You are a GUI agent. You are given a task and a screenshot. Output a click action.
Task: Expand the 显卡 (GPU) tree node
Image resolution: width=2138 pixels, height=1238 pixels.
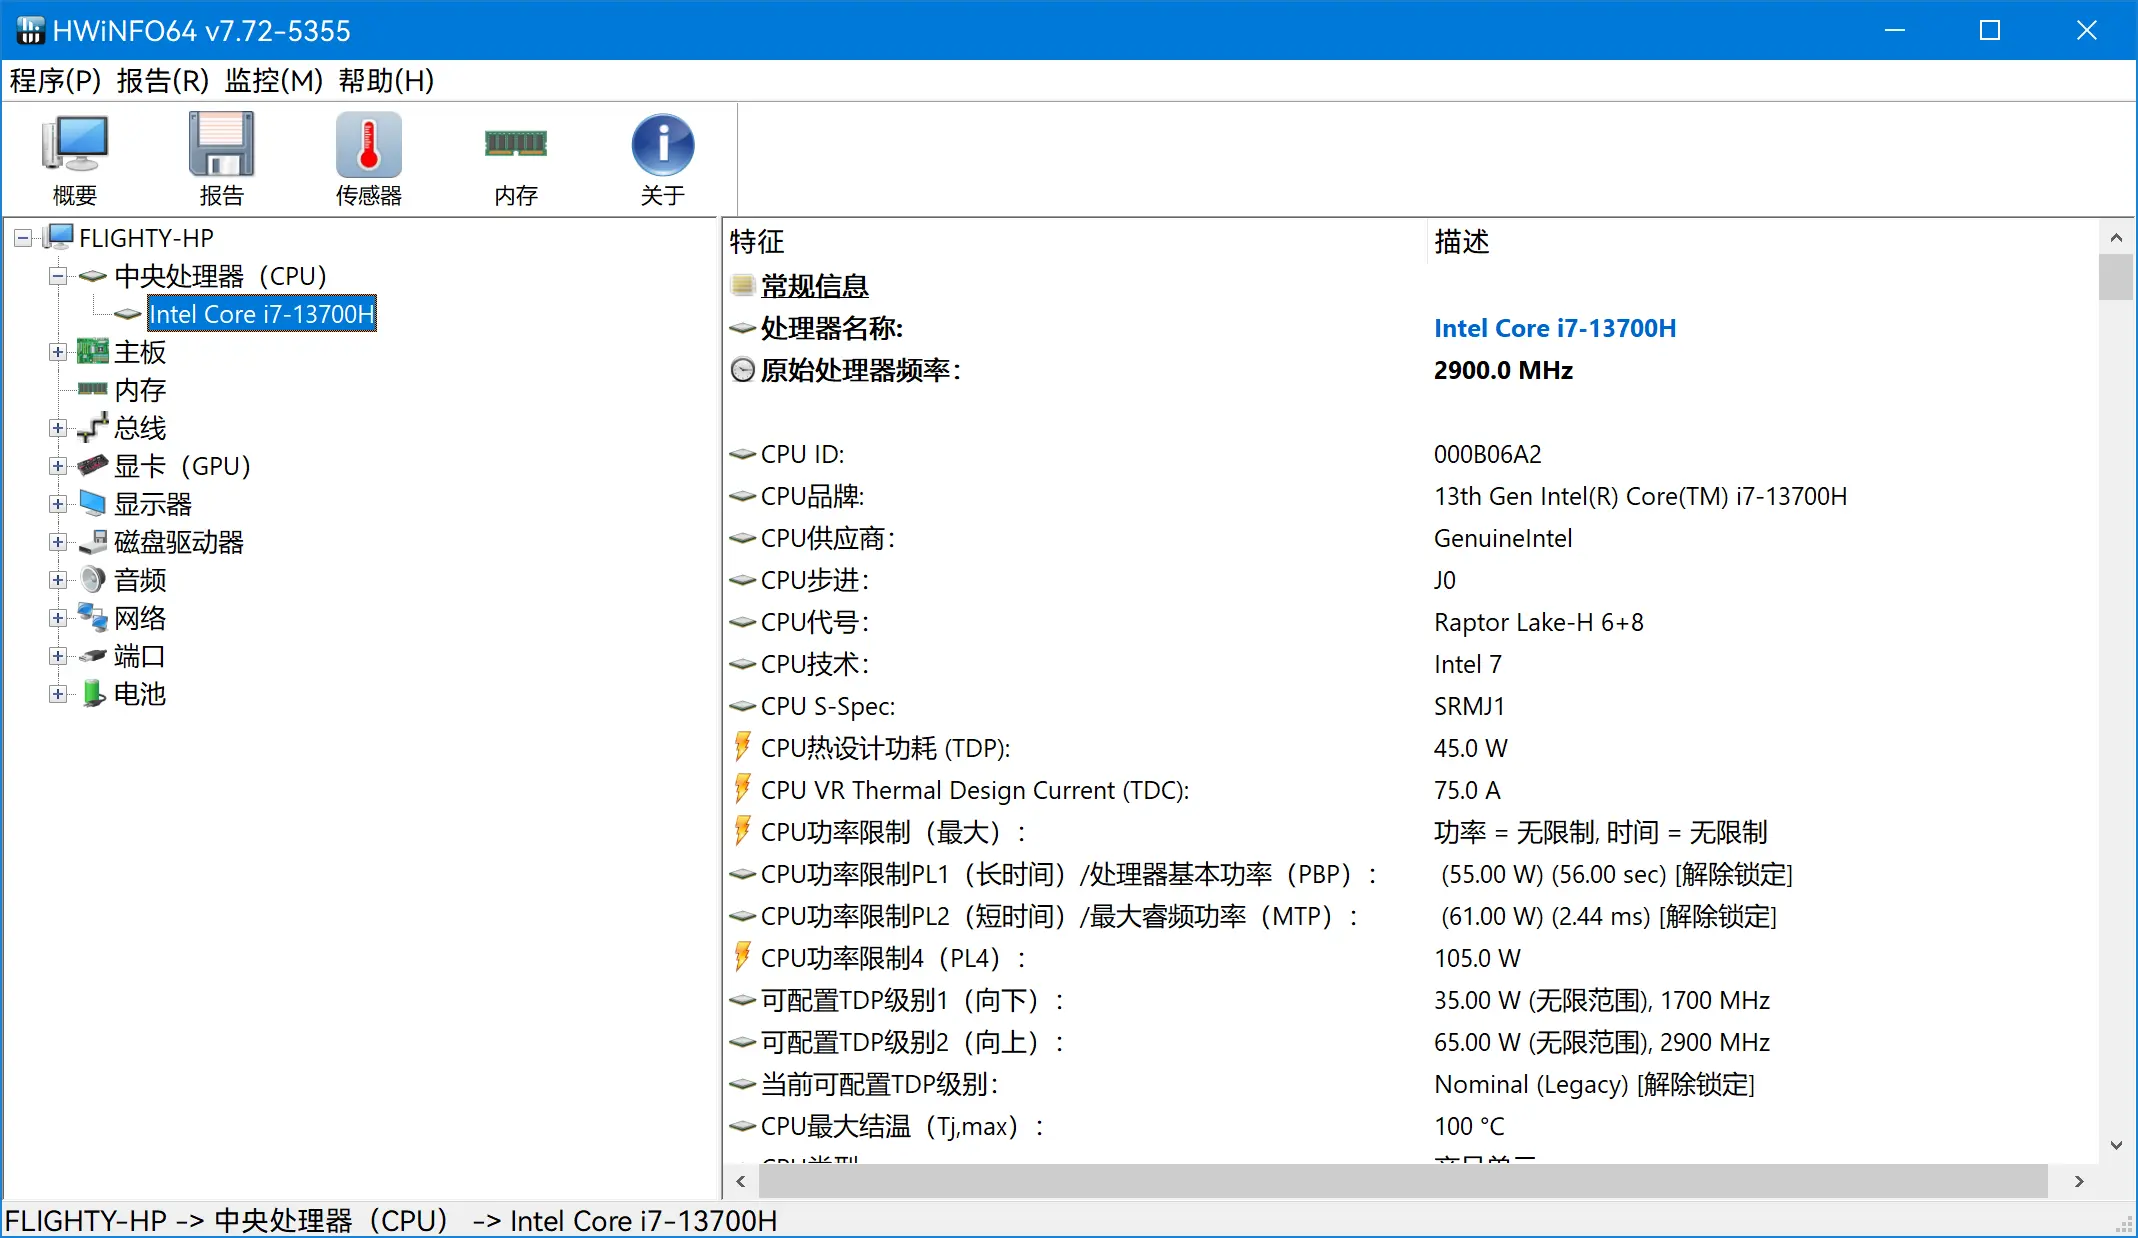[58, 466]
